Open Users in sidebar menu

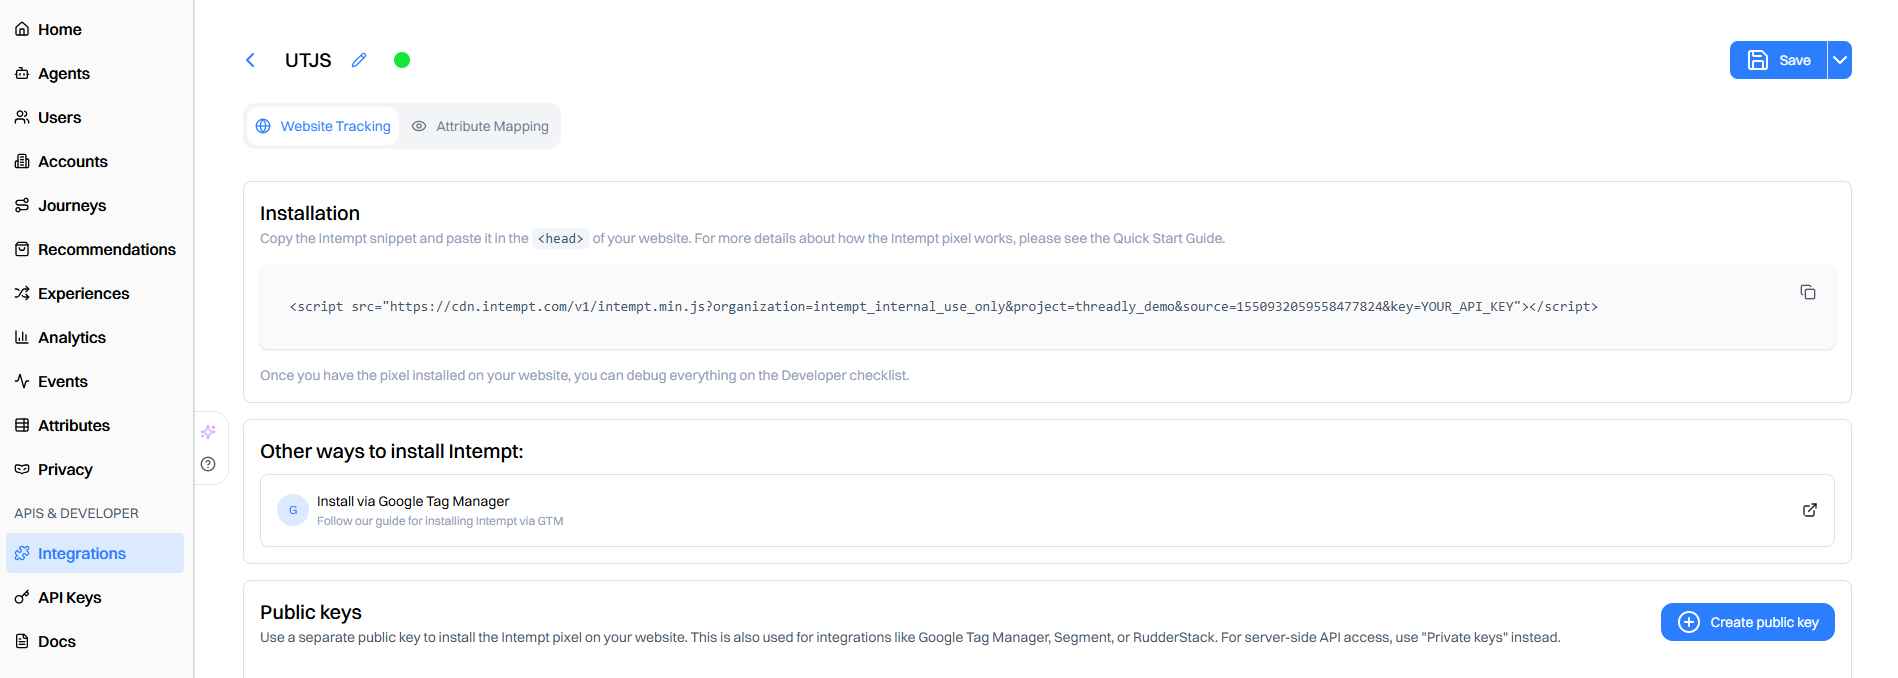(x=95, y=117)
